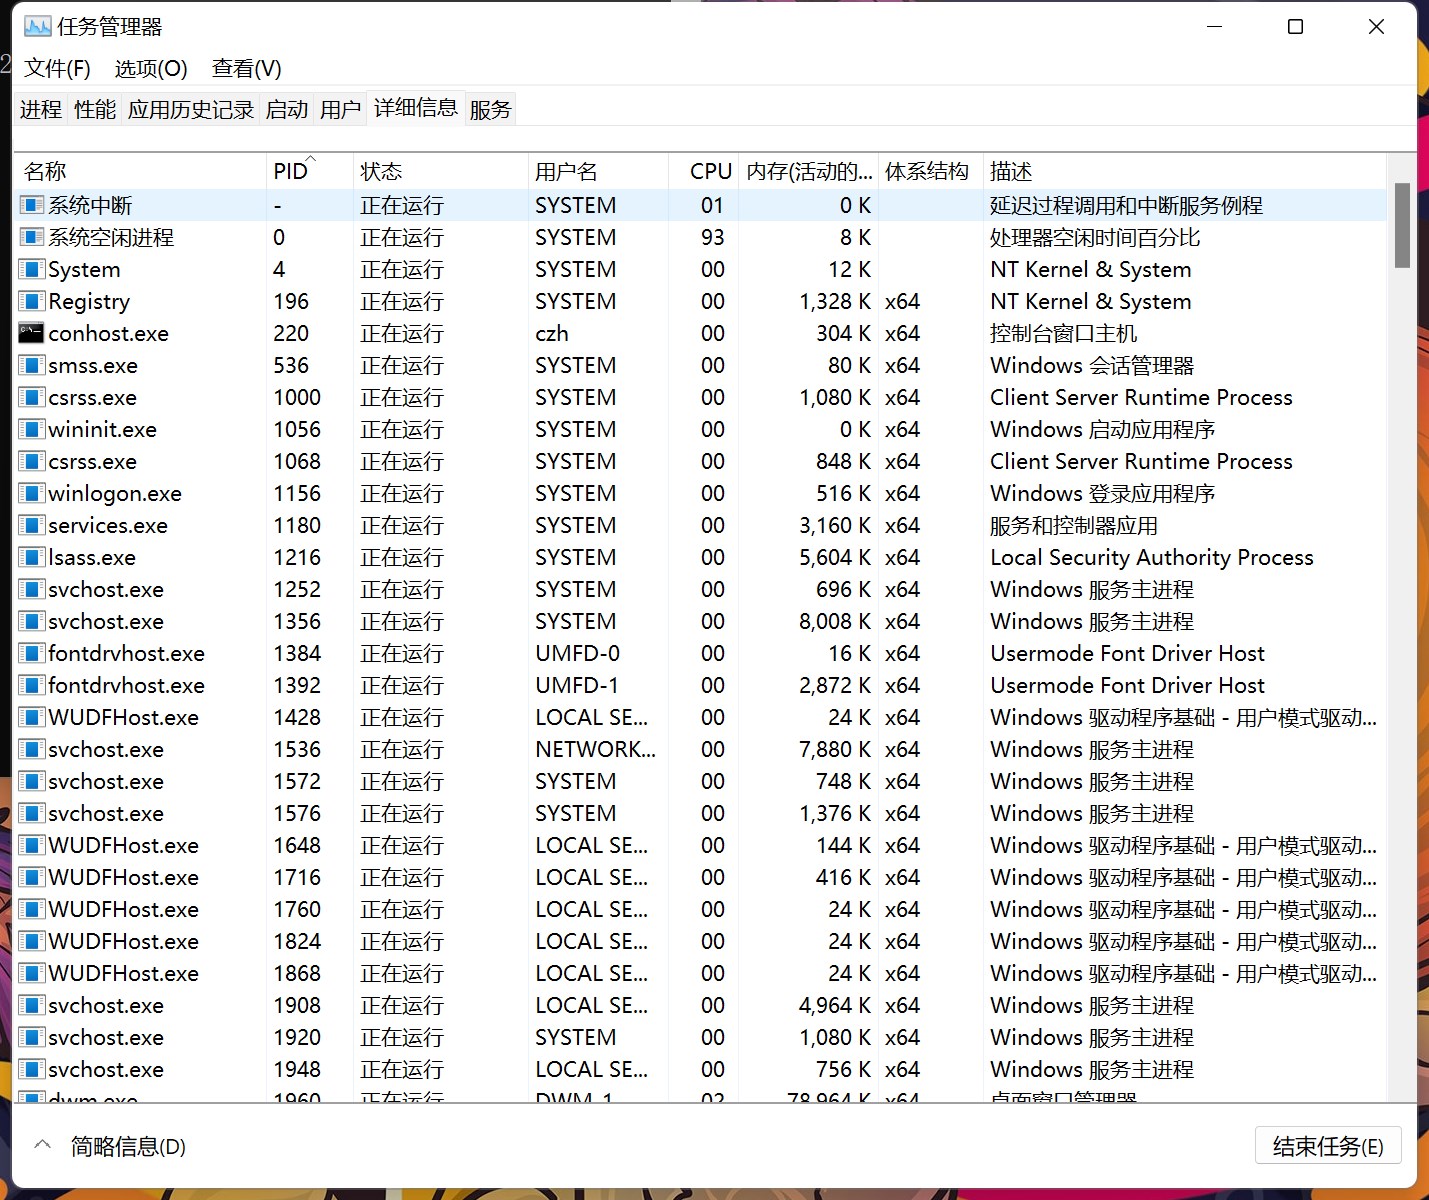Screen dimensions: 1429x1200
Task: Click icon of svchost.exe PID 1908
Action: [32, 1005]
